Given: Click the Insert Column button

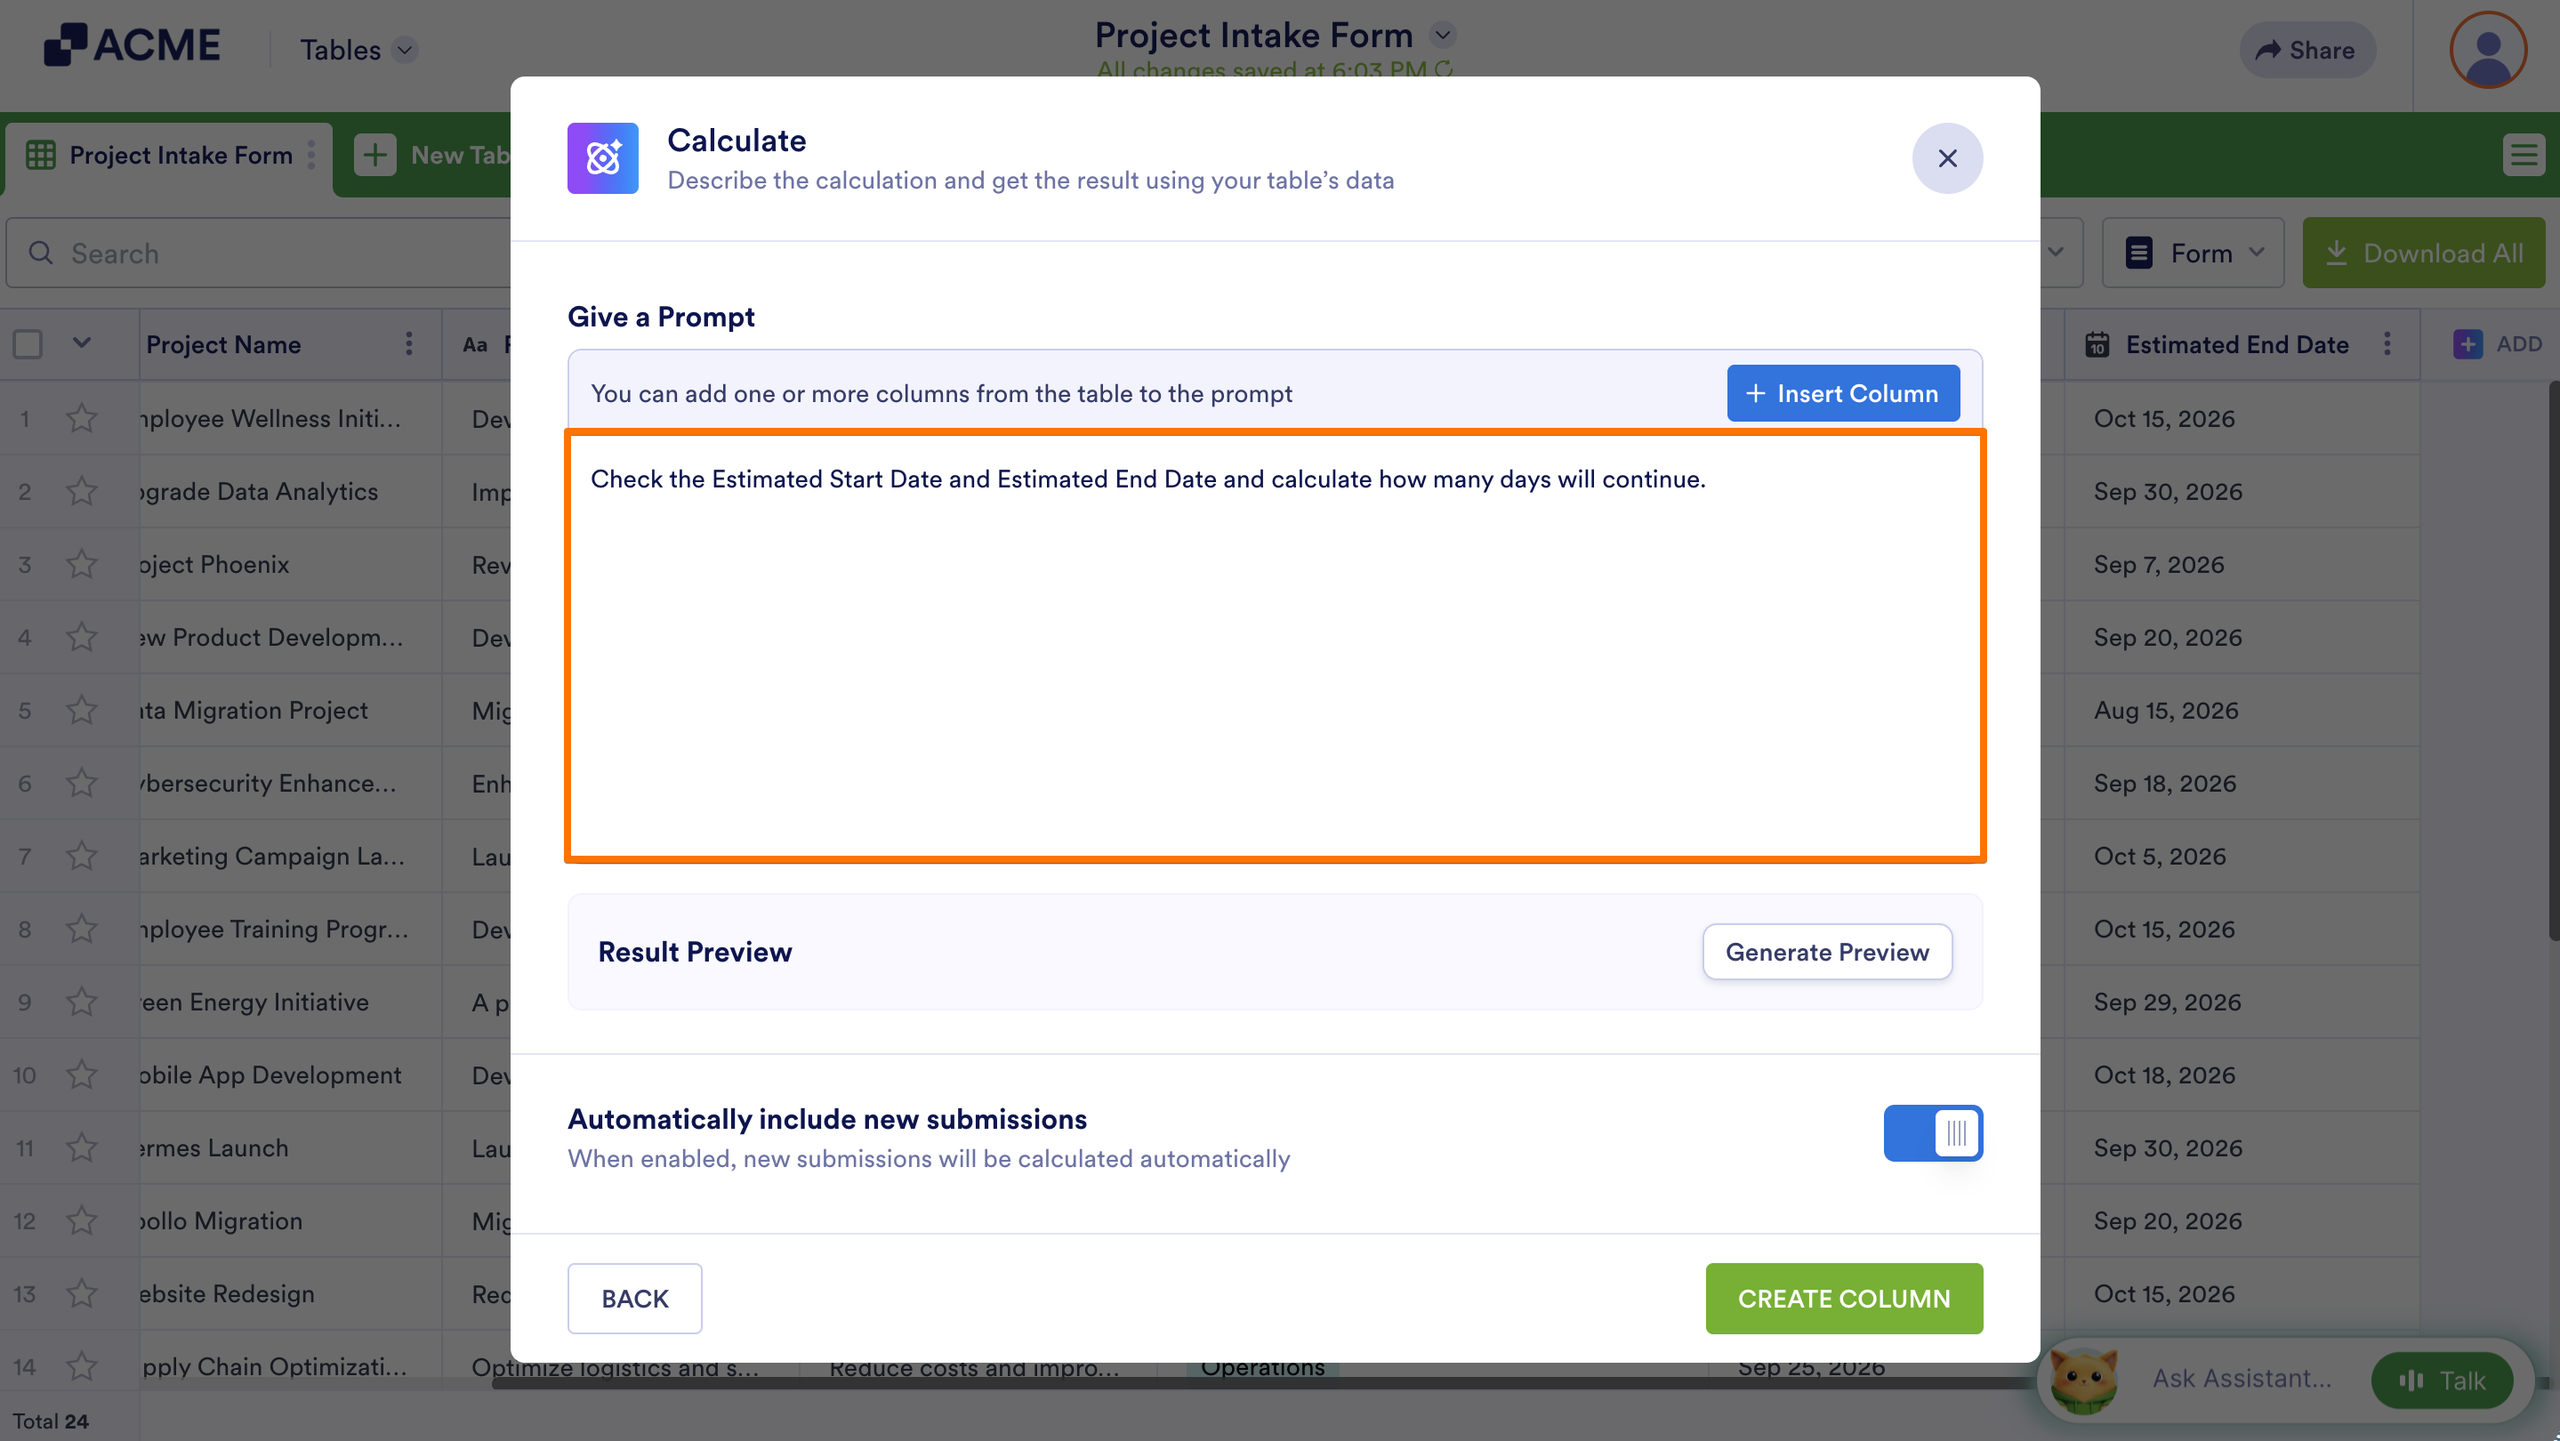Looking at the screenshot, I should click(1842, 393).
